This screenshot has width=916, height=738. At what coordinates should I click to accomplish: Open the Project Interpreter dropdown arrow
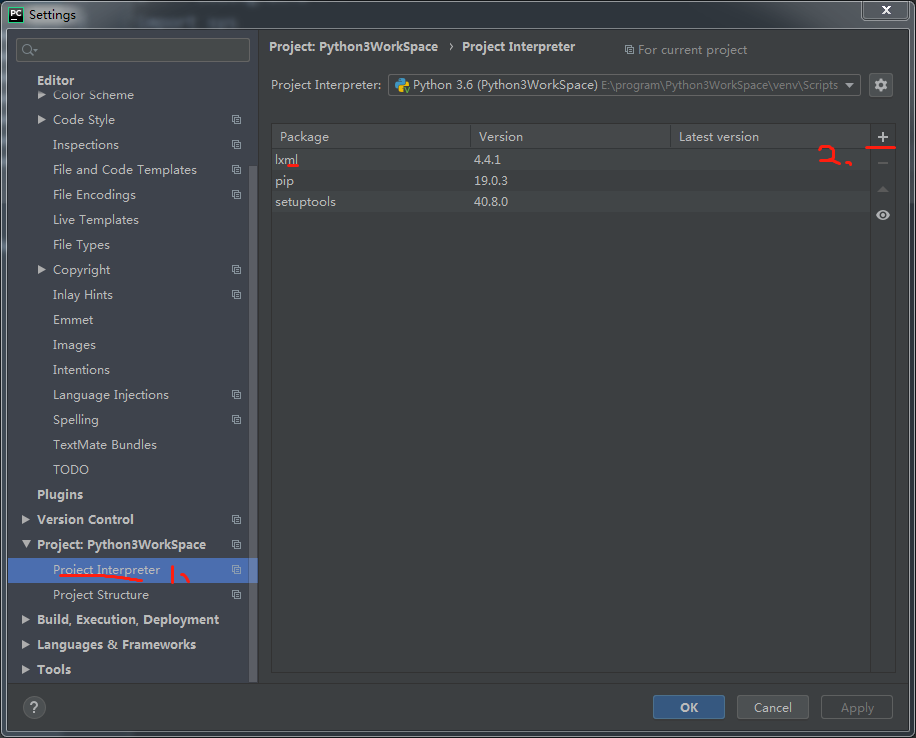849,85
